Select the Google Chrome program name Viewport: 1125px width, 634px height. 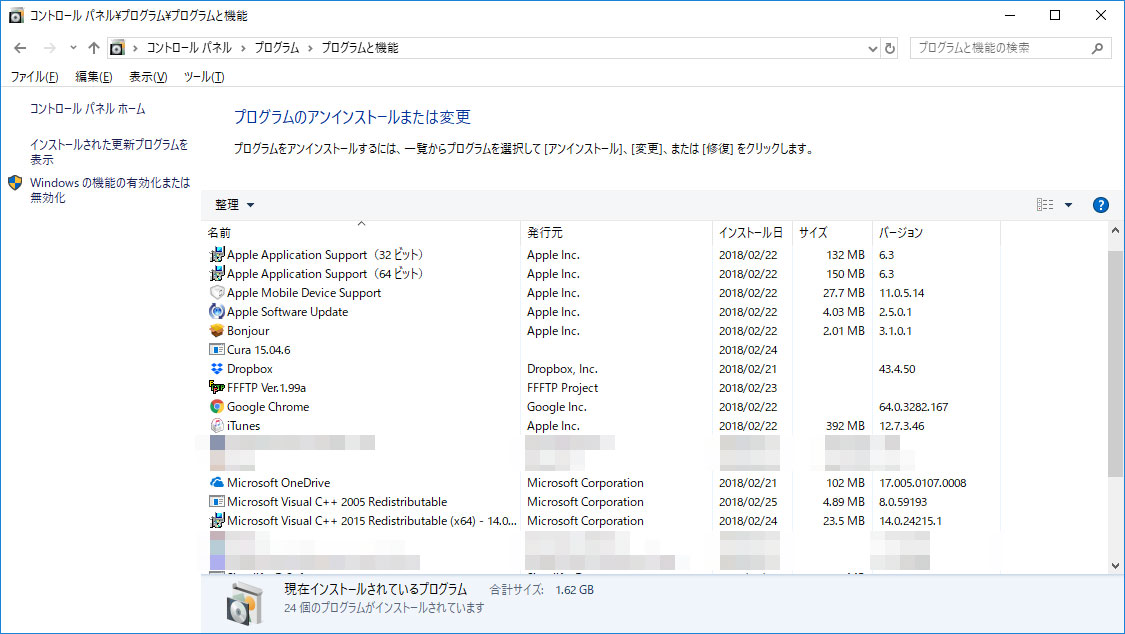[x=268, y=407]
